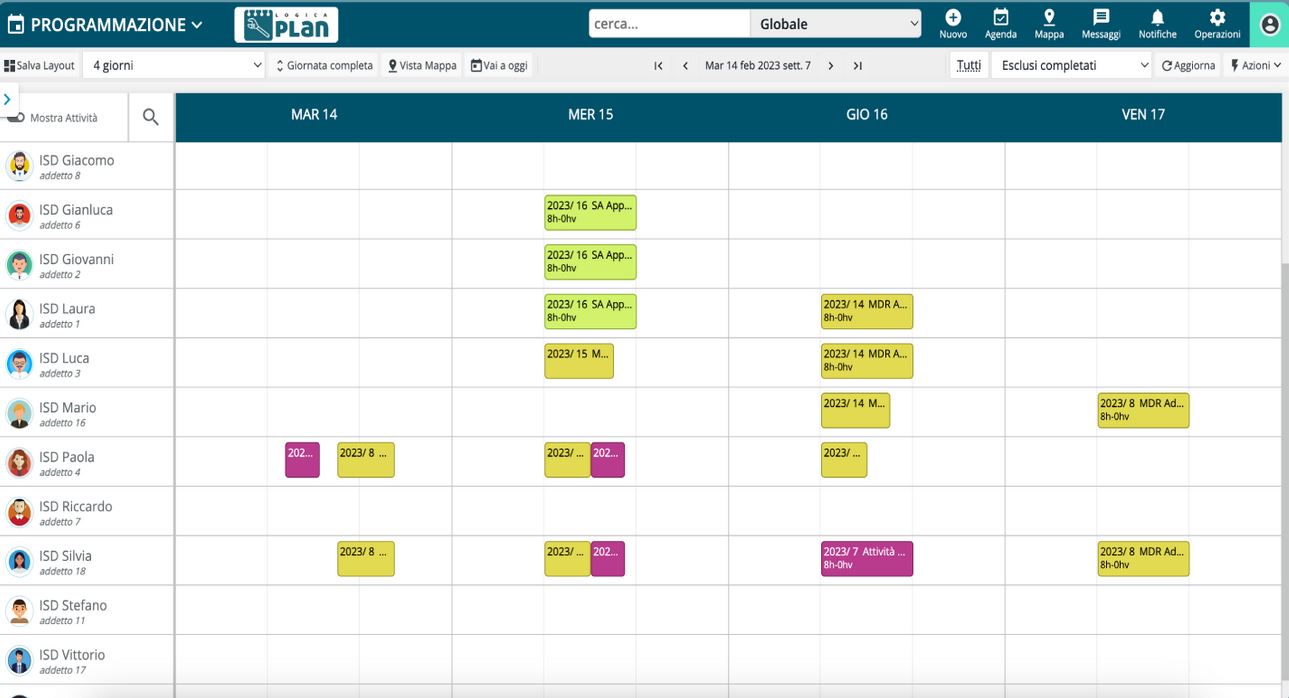Open the Globale search scope dropdown

[836, 24]
